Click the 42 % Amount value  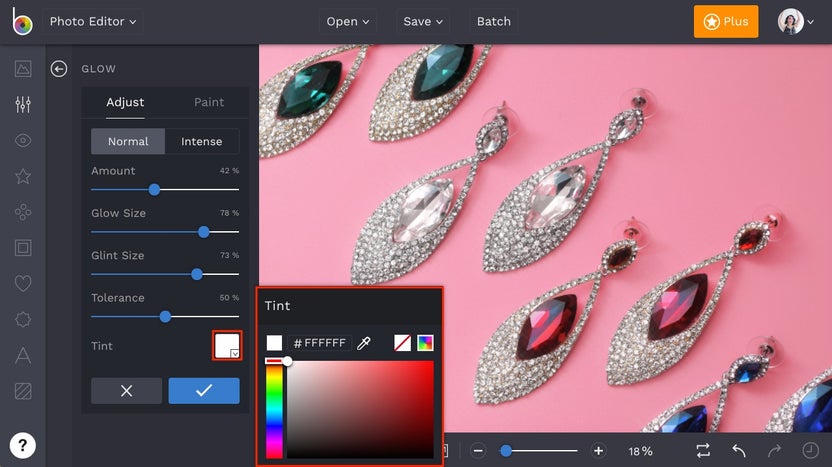[229, 171]
